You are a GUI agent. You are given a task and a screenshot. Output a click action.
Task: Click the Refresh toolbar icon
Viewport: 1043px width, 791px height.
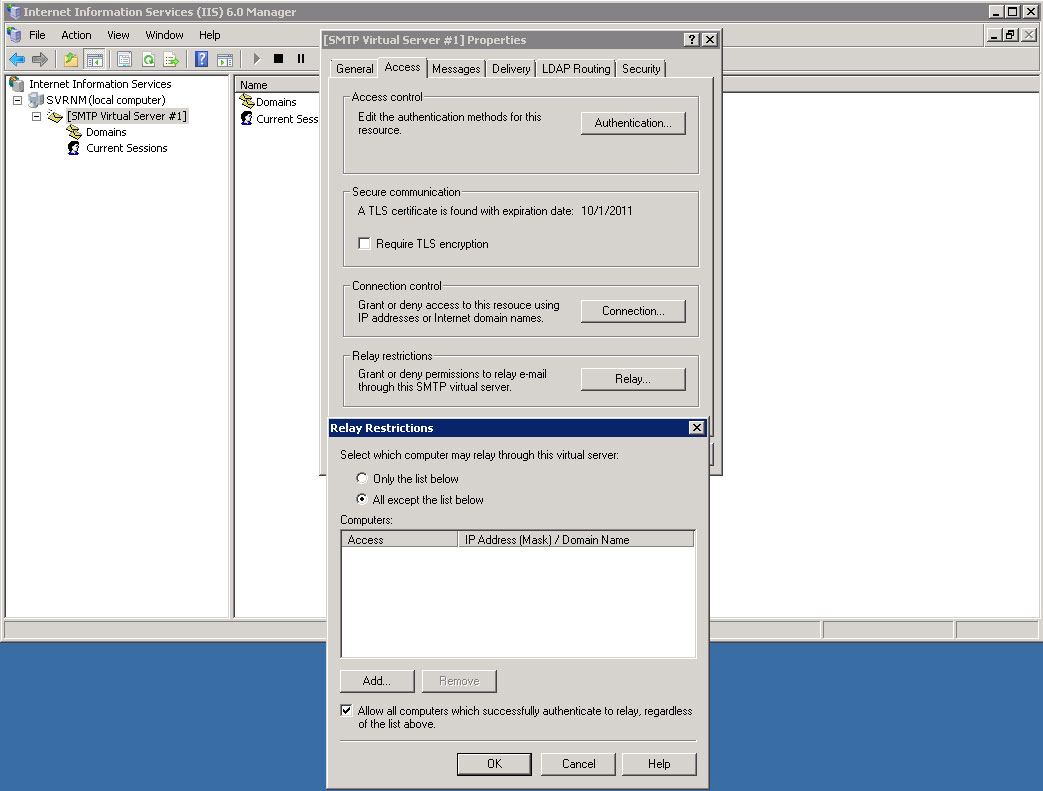pyautogui.click(x=148, y=60)
